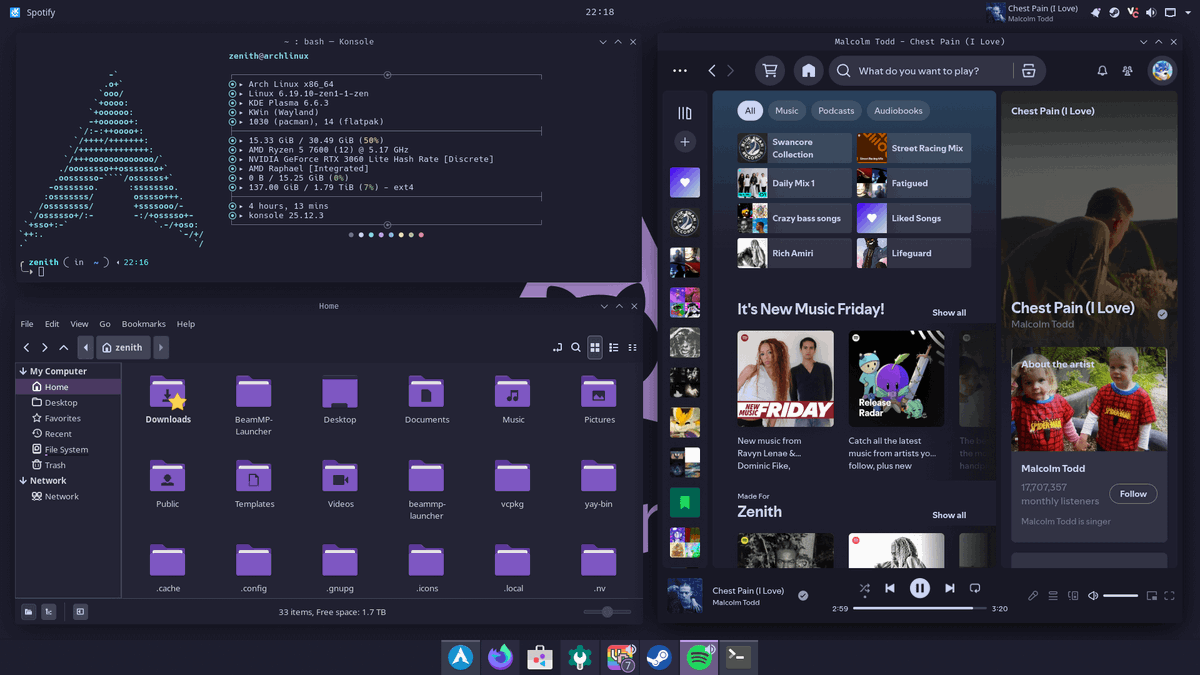Open the Spotify miniplayer icon

tap(1152, 596)
